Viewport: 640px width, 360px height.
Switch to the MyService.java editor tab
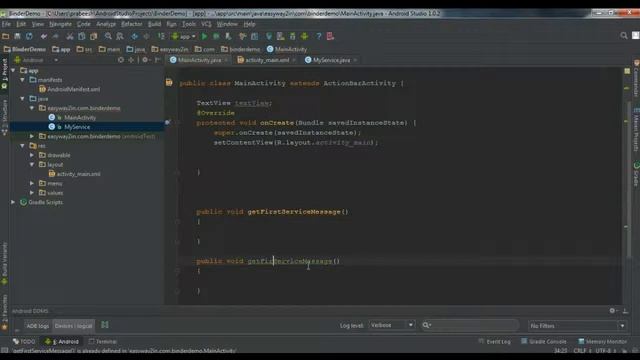331,60
